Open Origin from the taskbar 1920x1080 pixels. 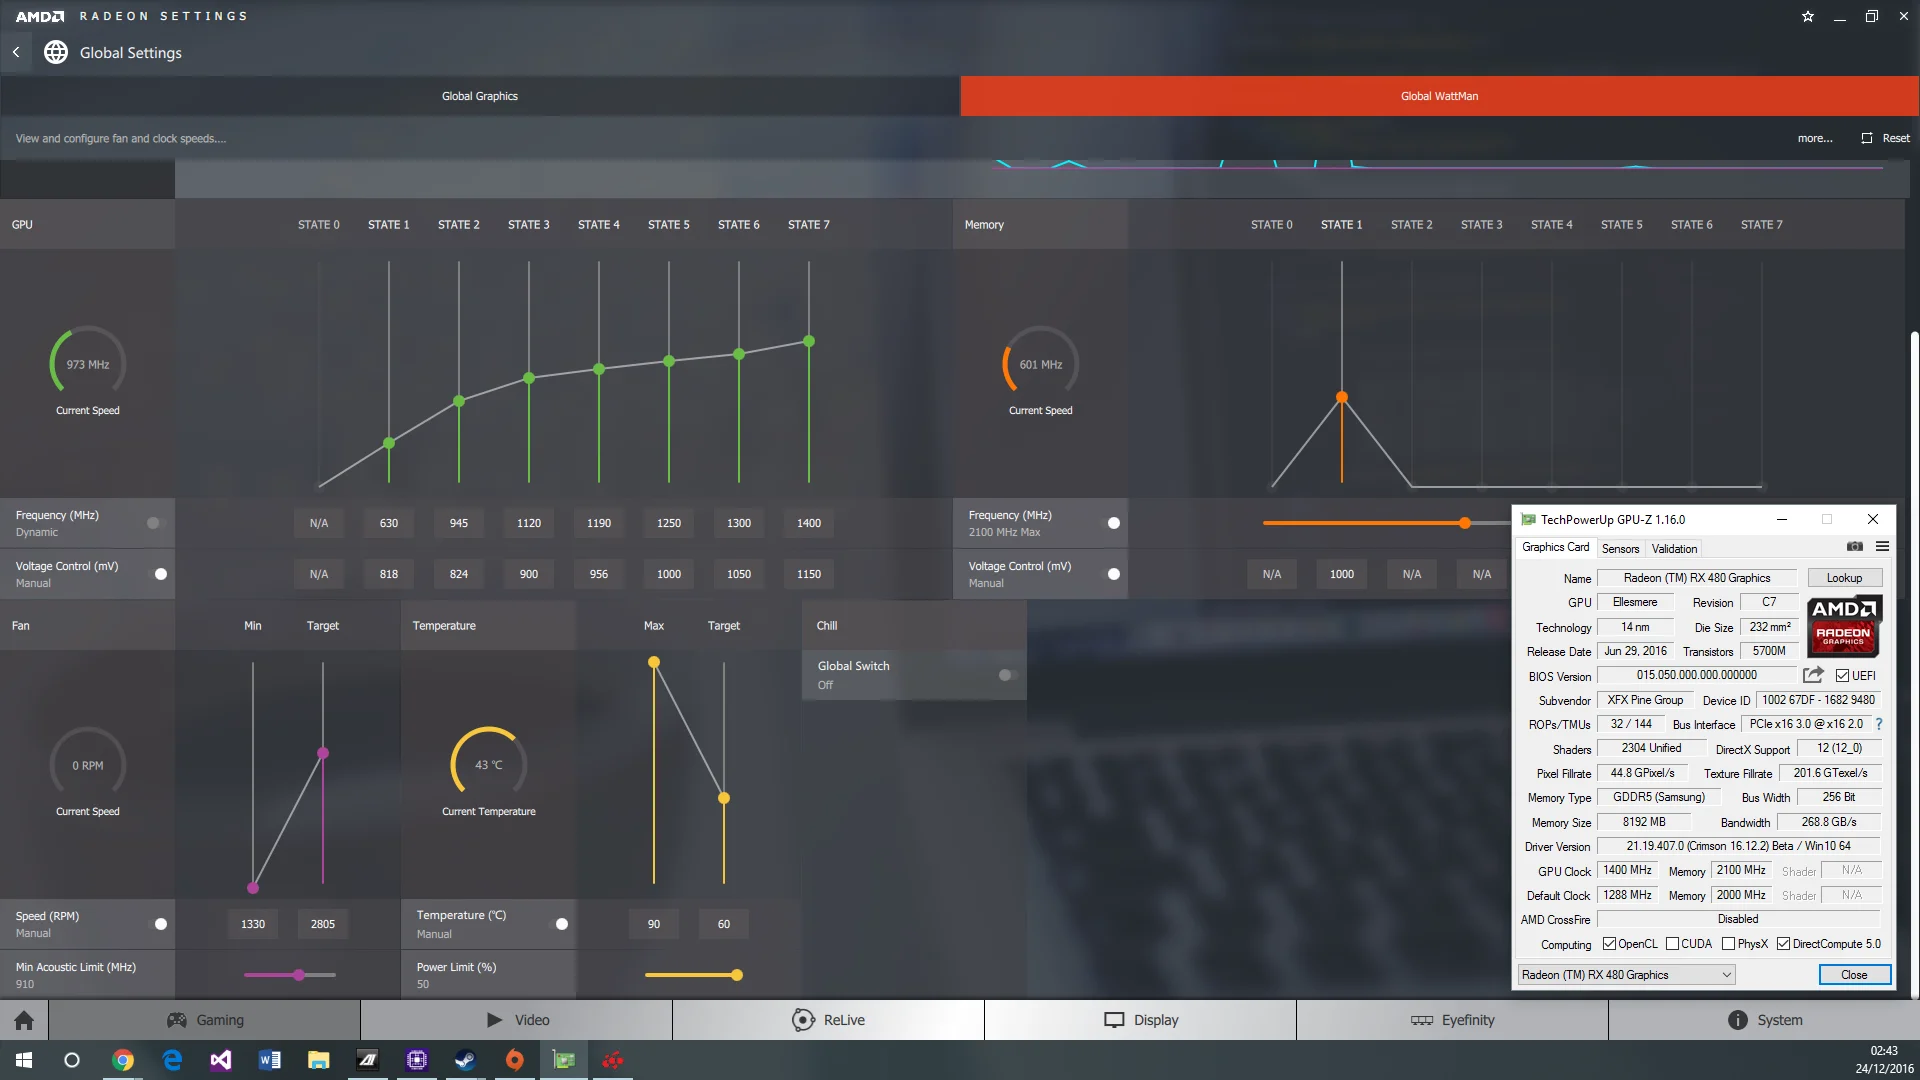[515, 1060]
